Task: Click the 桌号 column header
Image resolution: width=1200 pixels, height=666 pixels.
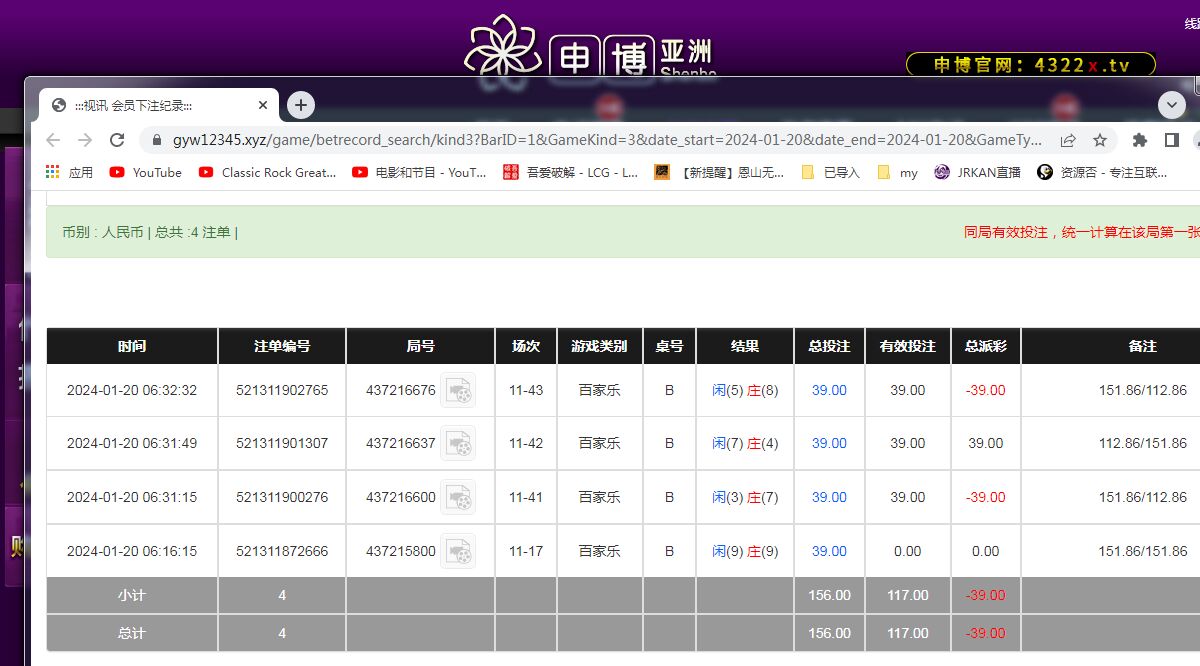Action: pyautogui.click(x=669, y=346)
